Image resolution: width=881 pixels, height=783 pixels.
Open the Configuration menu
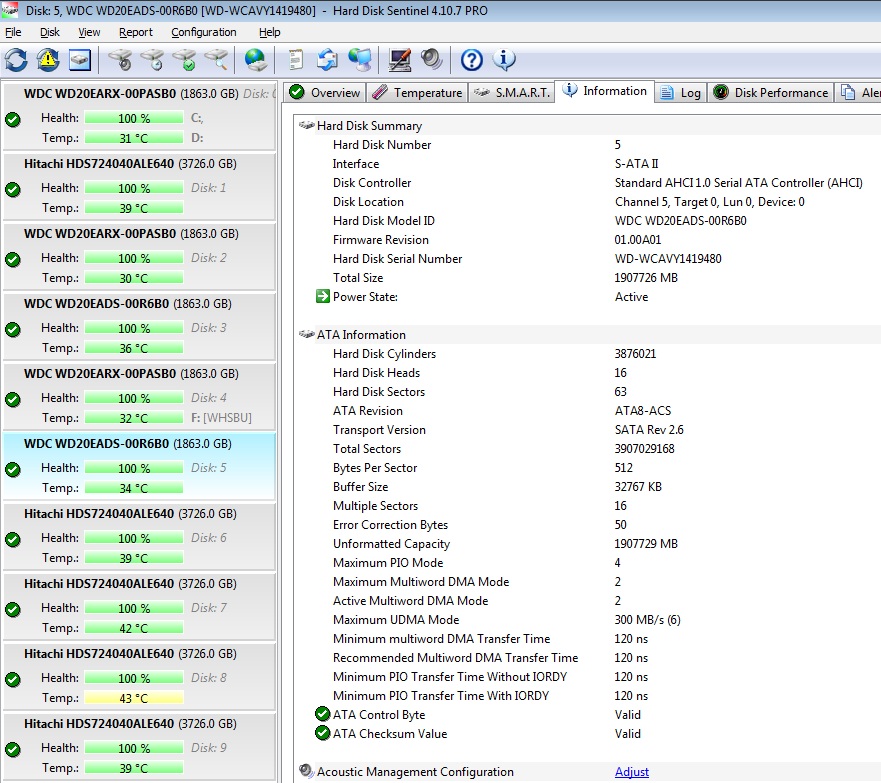pos(204,32)
